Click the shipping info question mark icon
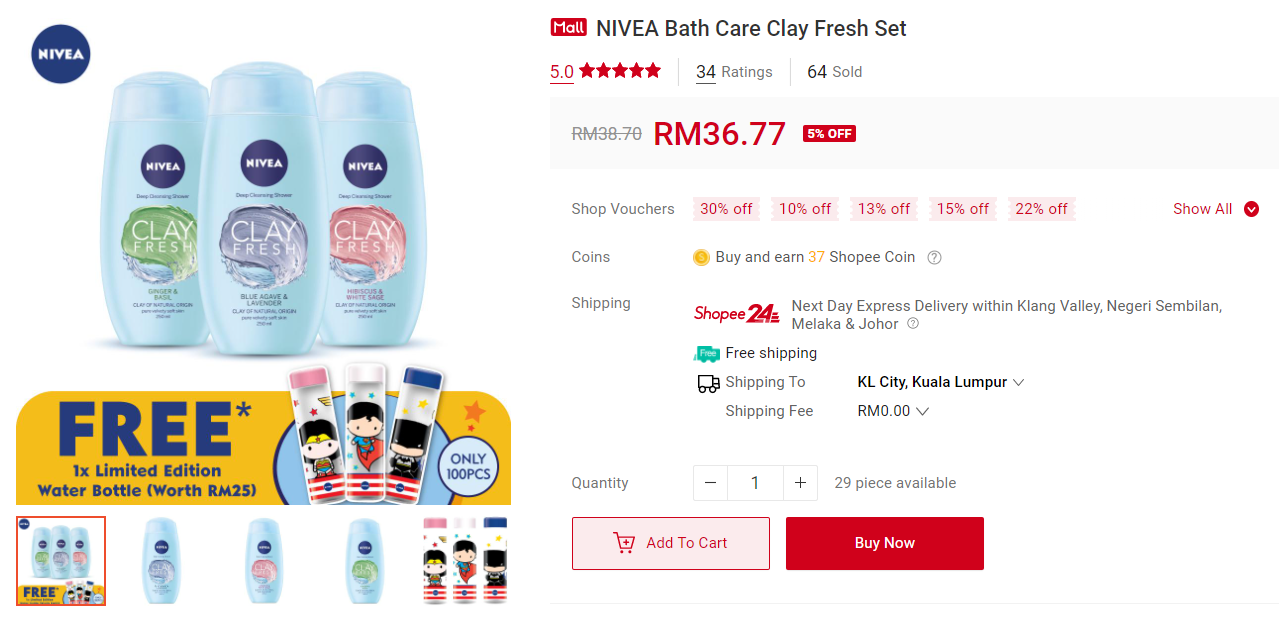Viewport: 1279px width, 620px height. (x=912, y=324)
